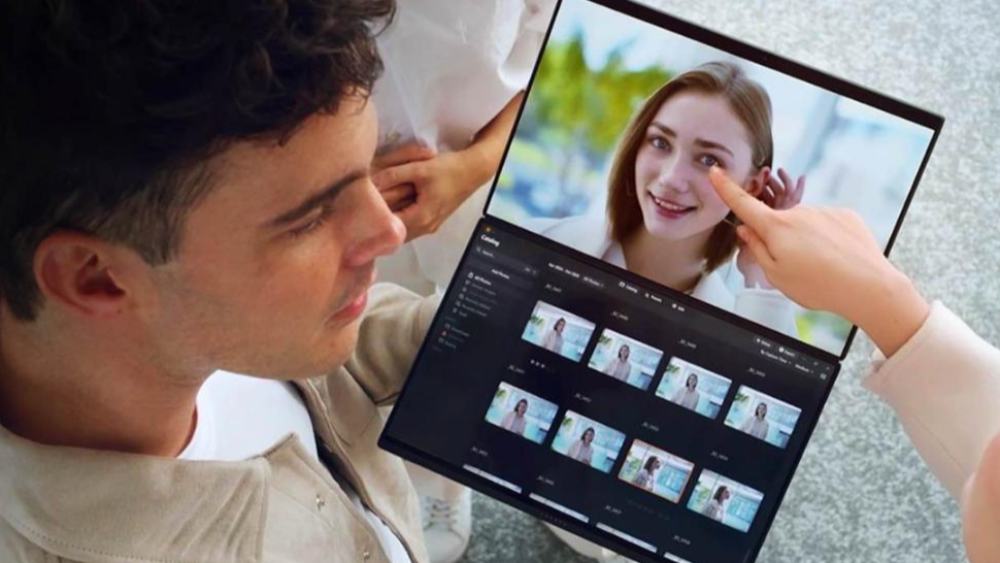The height and width of the screenshot is (563, 1000).
Task: Click the orange app icon above Catalog
Action: tap(487, 228)
